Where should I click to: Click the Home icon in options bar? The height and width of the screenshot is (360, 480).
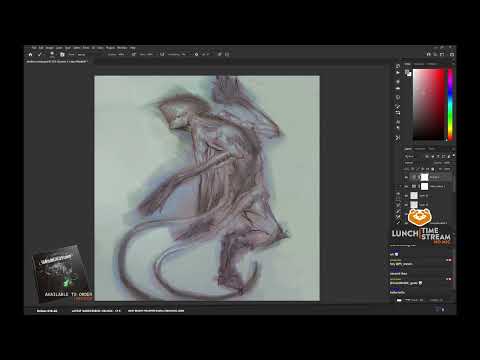pyautogui.click(x=31, y=54)
